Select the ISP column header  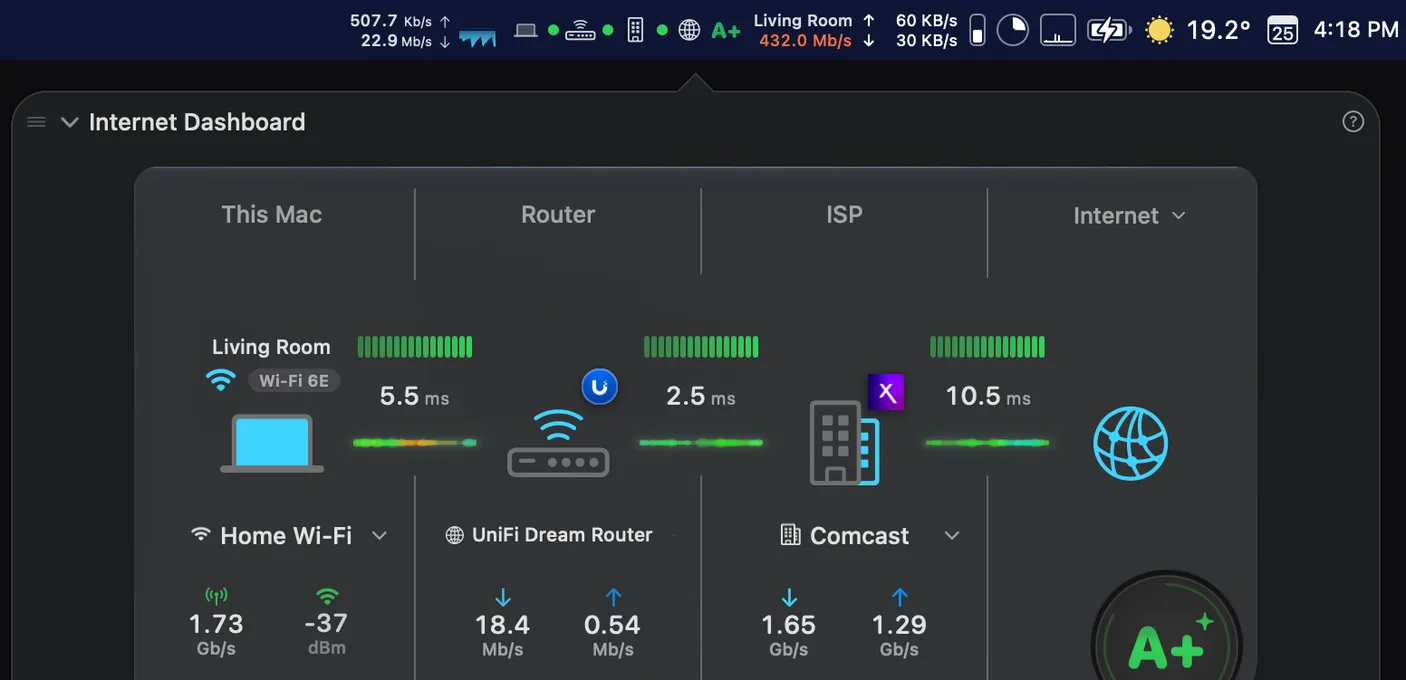click(x=844, y=215)
